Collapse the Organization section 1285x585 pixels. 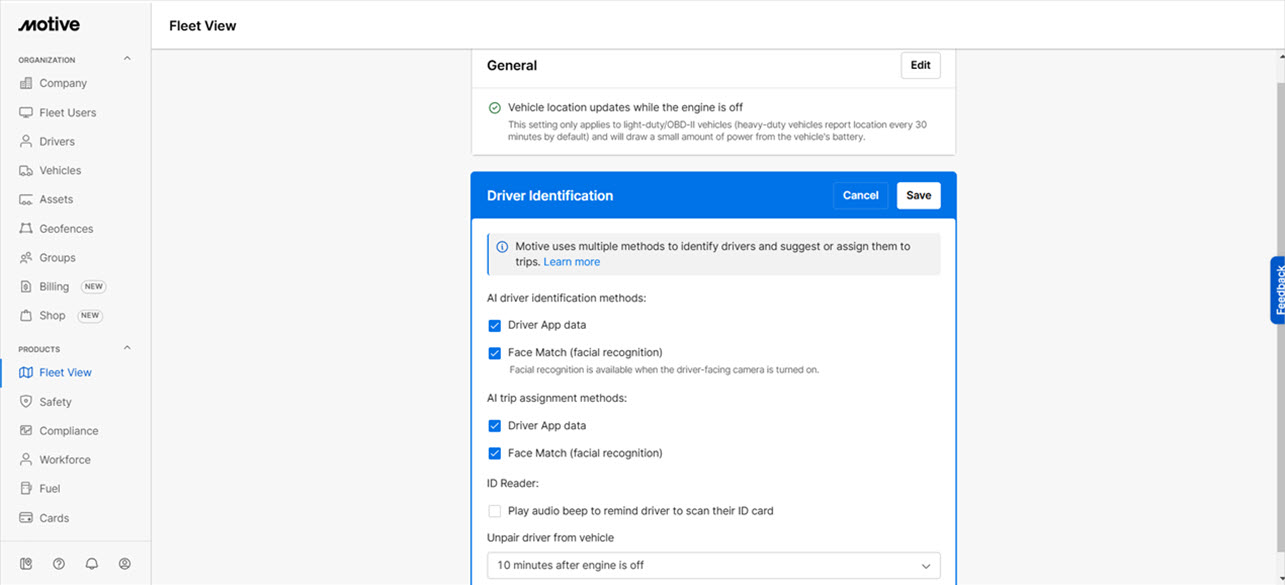point(127,59)
